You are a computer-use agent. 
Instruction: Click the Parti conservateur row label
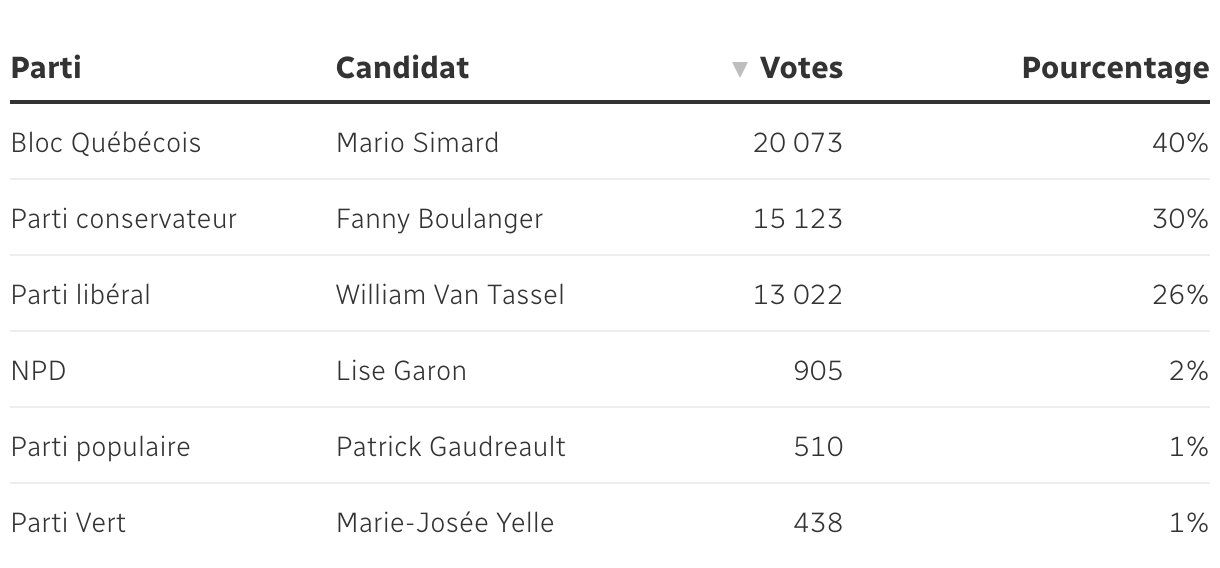pos(124,219)
